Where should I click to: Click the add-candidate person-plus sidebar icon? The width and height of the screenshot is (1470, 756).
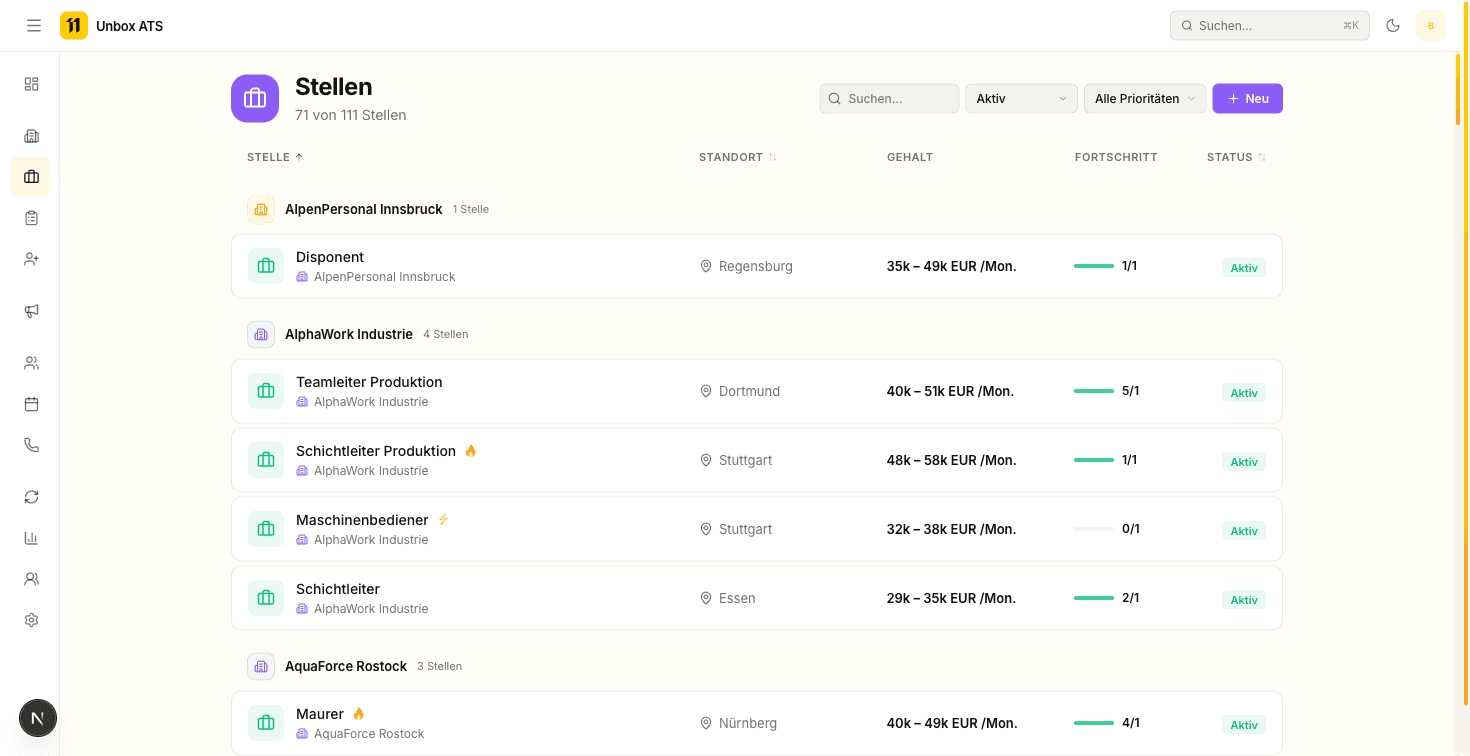pyautogui.click(x=31, y=259)
